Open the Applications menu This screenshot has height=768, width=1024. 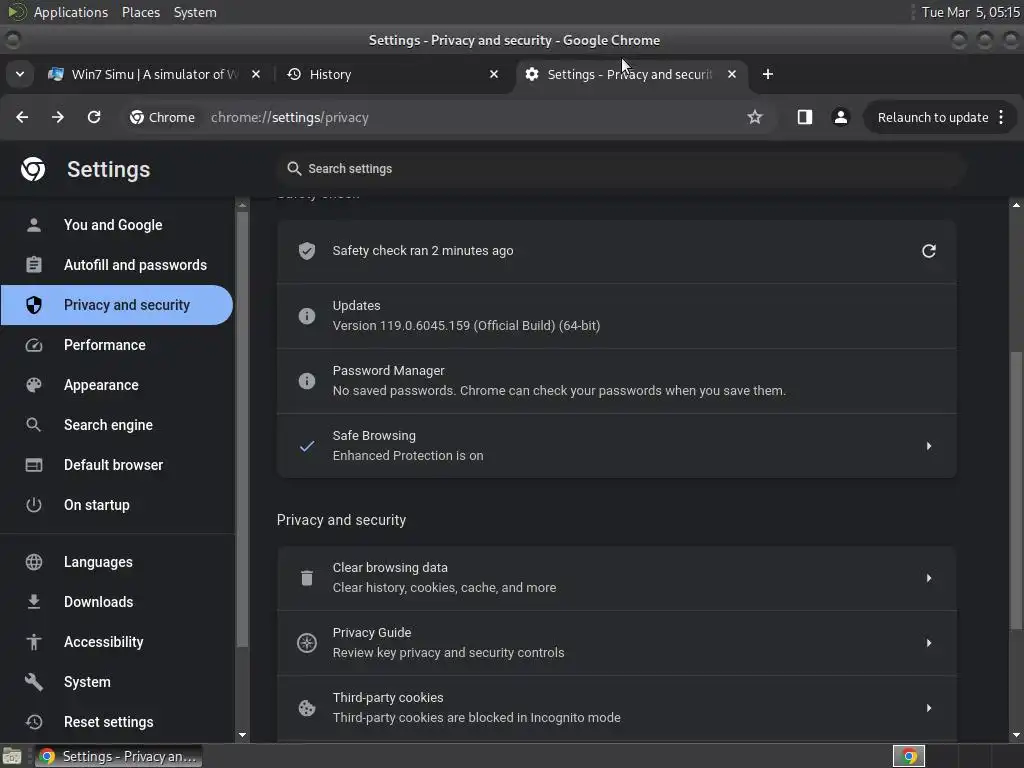(71, 12)
